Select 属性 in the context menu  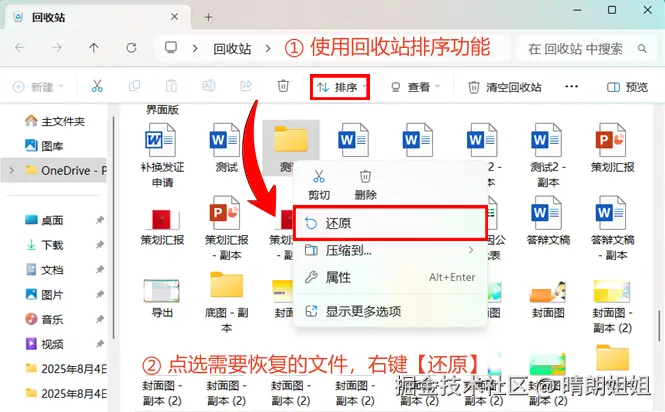[x=390, y=277]
